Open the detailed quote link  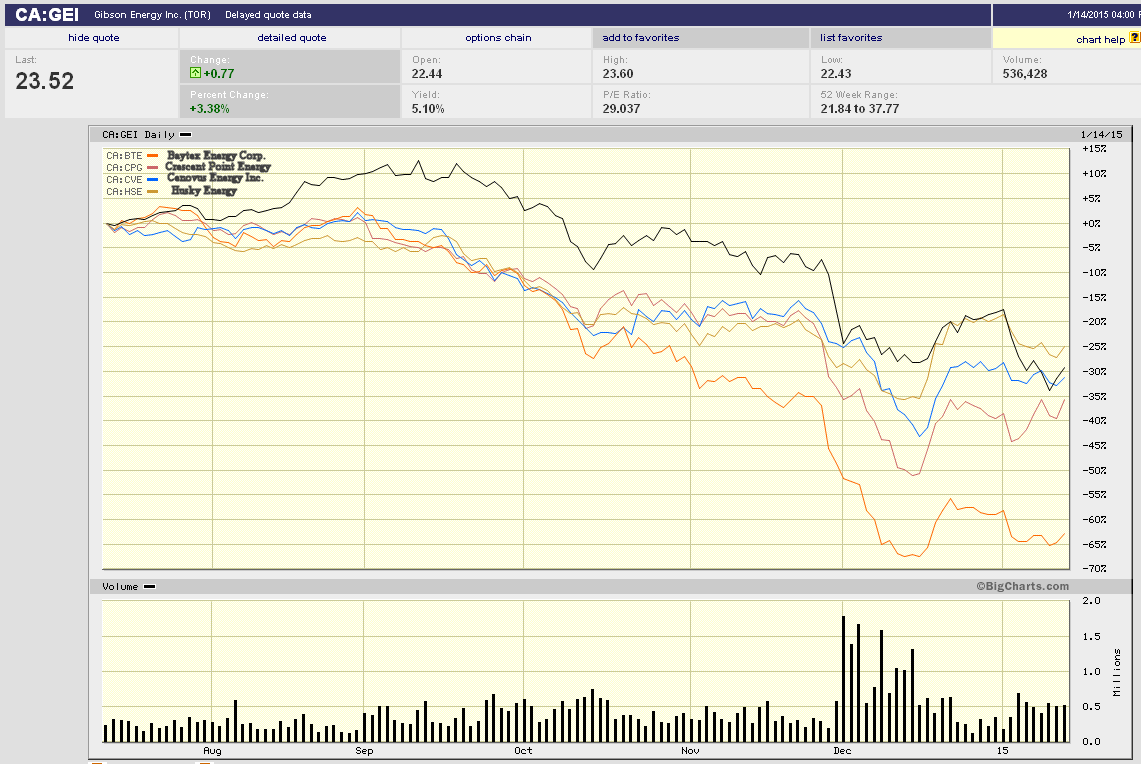pyautogui.click(x=292, y=38)
